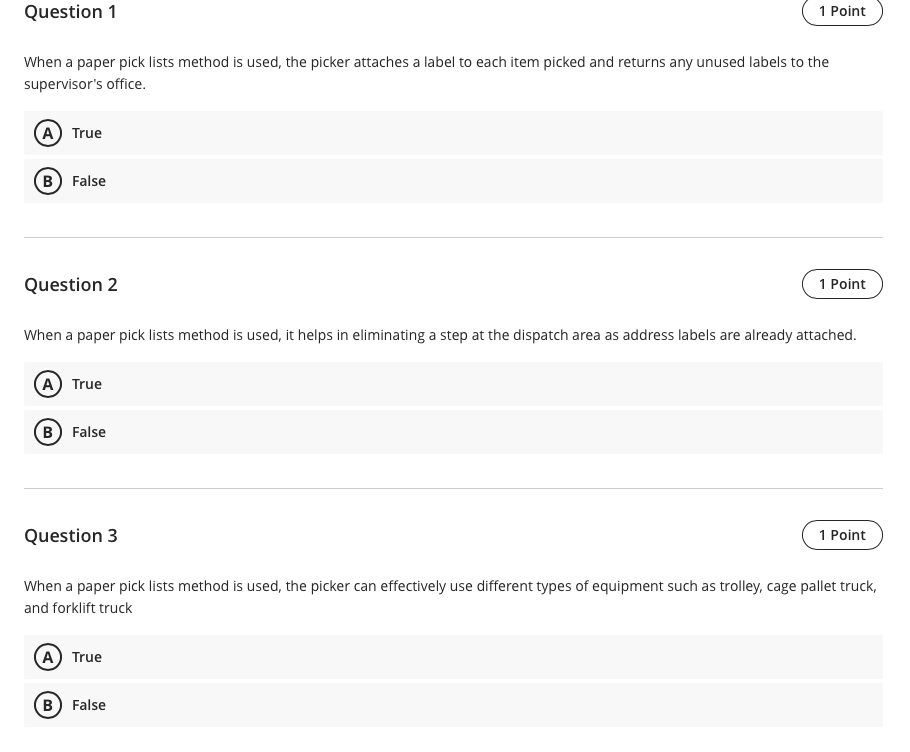Click the circled B icon in Question 1
The image size is (910, 752).
point(48,181)
